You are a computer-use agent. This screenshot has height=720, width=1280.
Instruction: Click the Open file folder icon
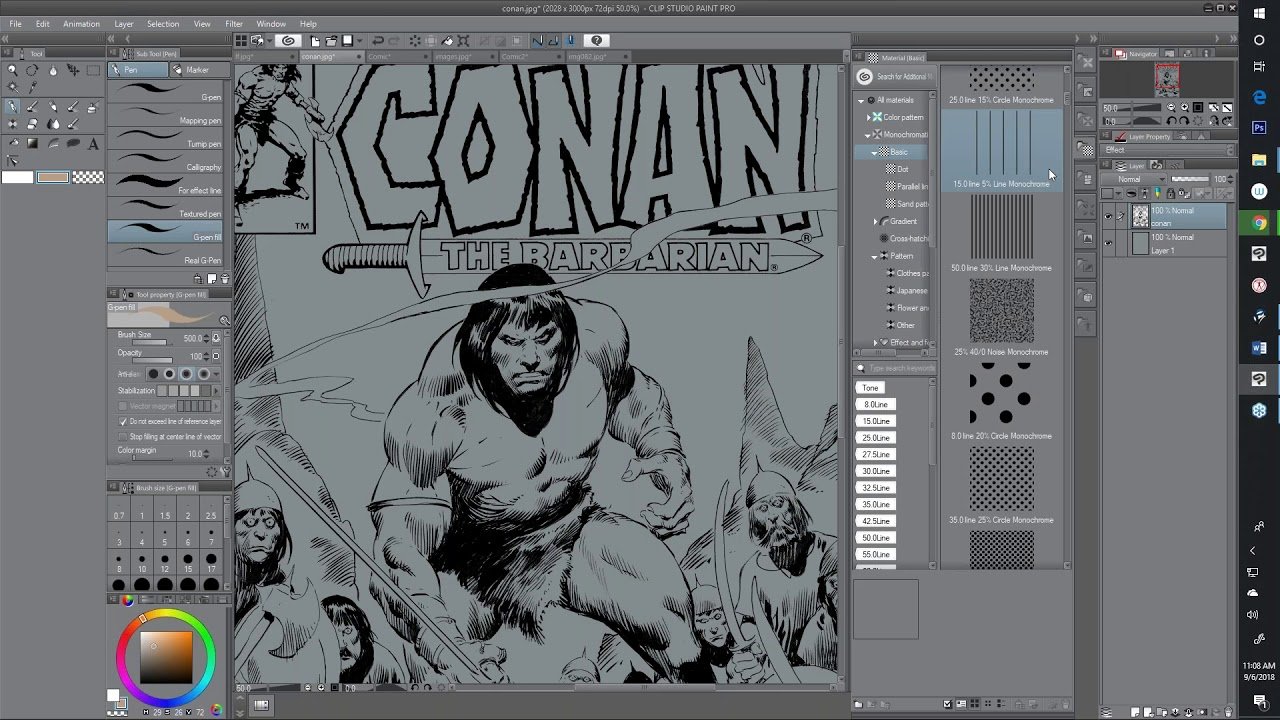(x=331, y=41)
